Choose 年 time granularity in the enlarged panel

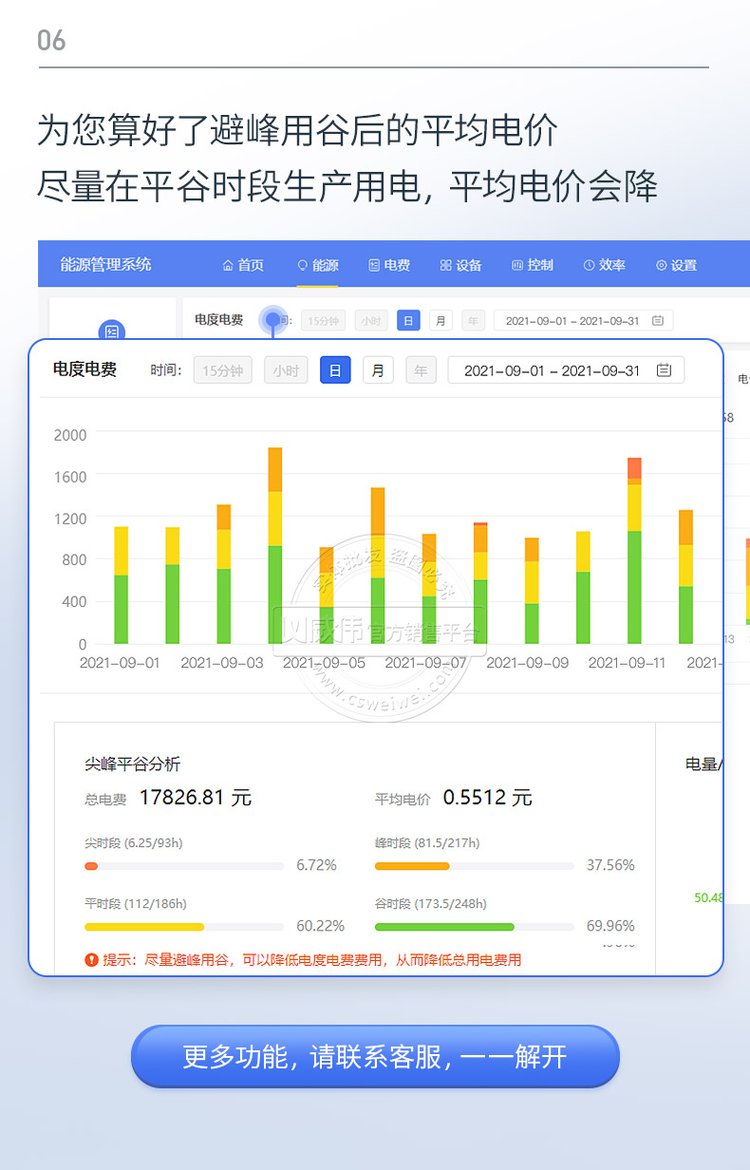[420, 370]
